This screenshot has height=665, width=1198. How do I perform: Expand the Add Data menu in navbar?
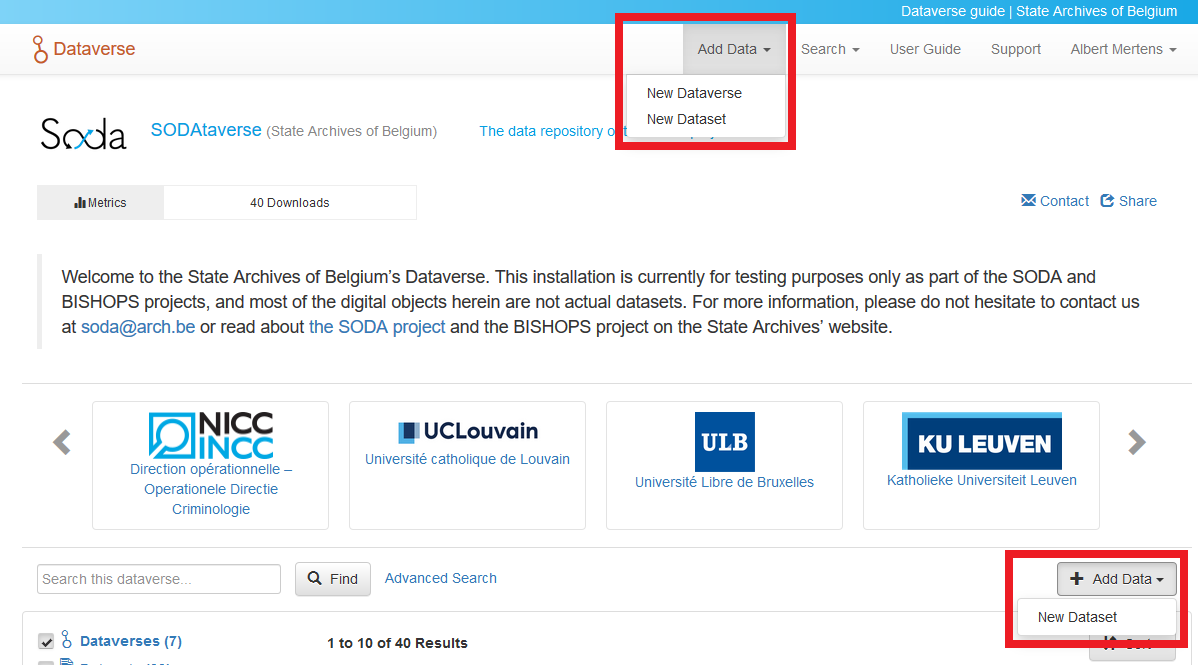click(x=733, y=49)
